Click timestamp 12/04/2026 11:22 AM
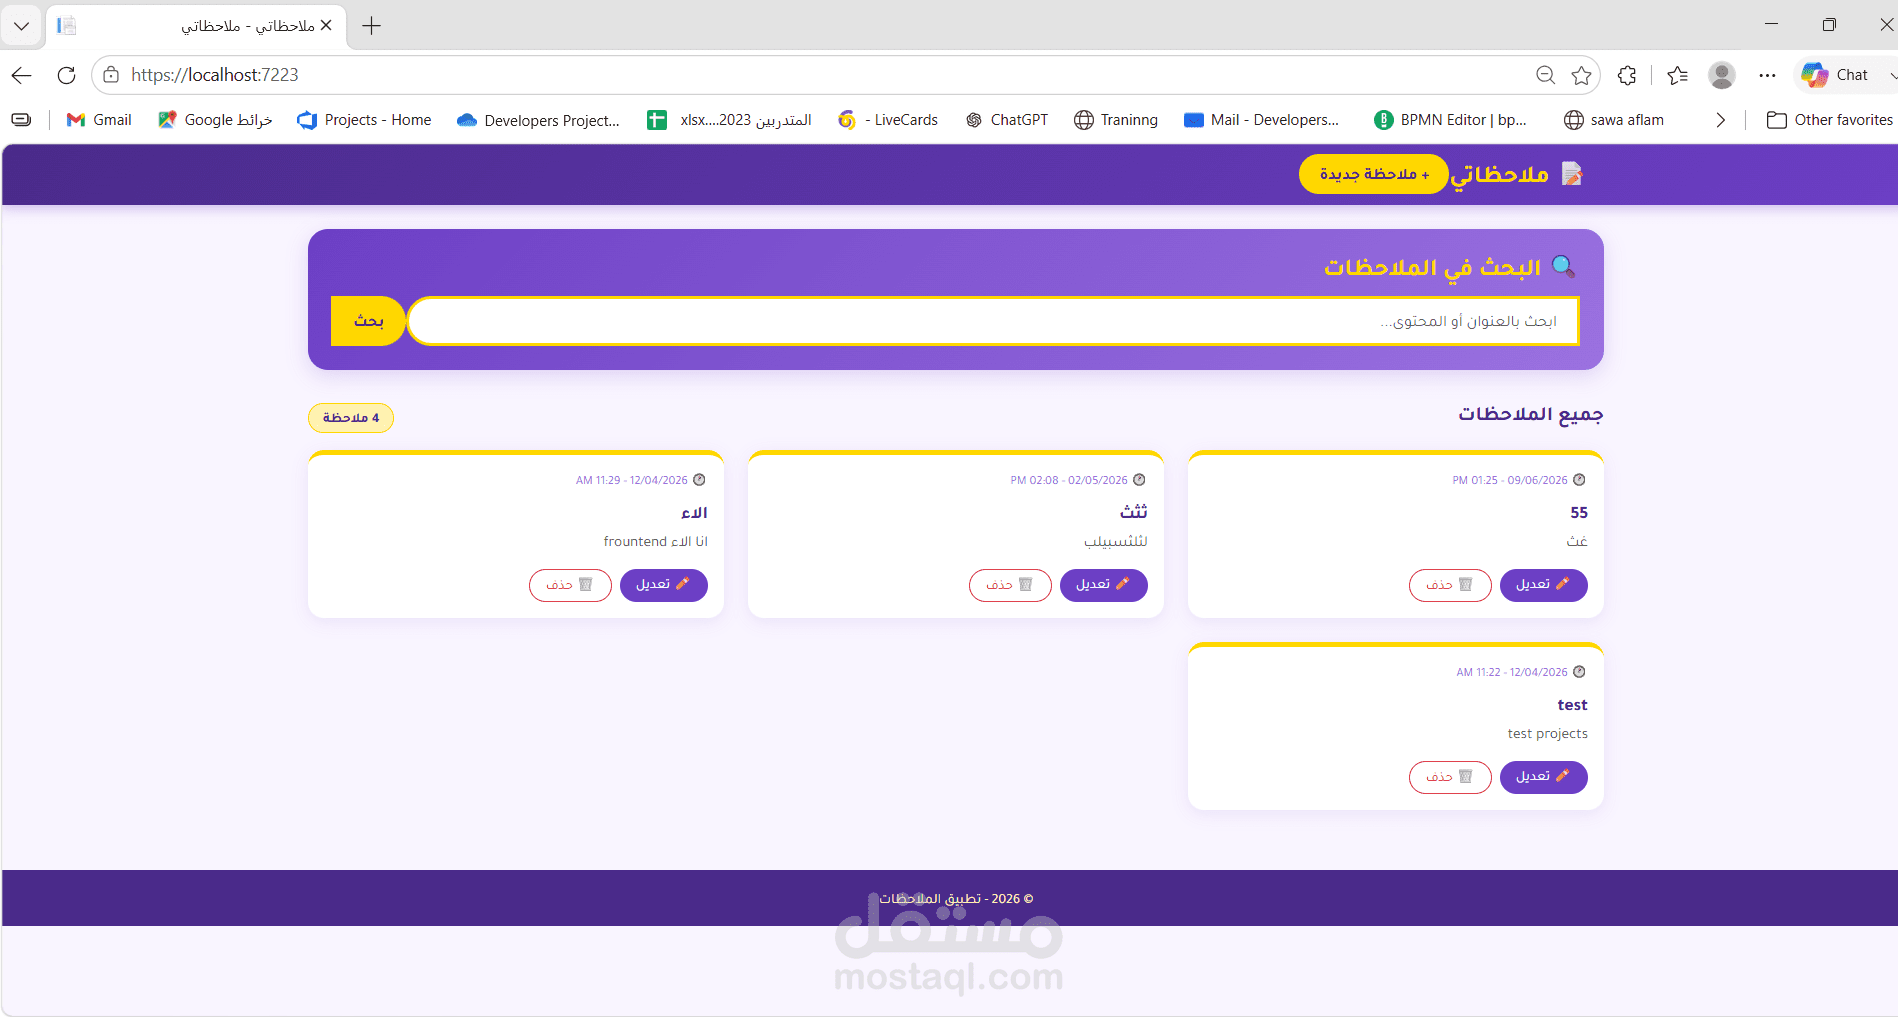Screen dimensions: 1898x1017 (1512, 673)
